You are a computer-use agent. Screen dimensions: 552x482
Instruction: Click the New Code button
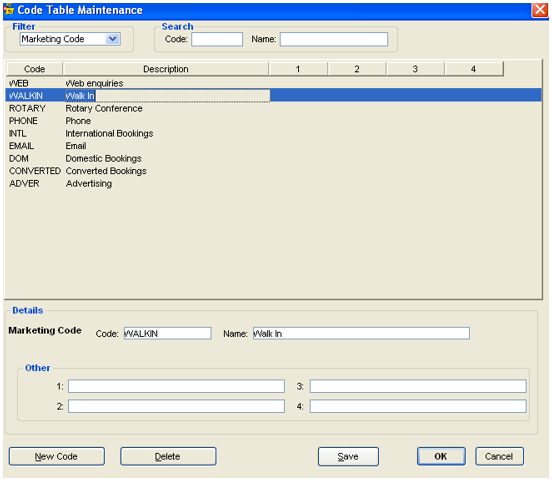[57, 457]
